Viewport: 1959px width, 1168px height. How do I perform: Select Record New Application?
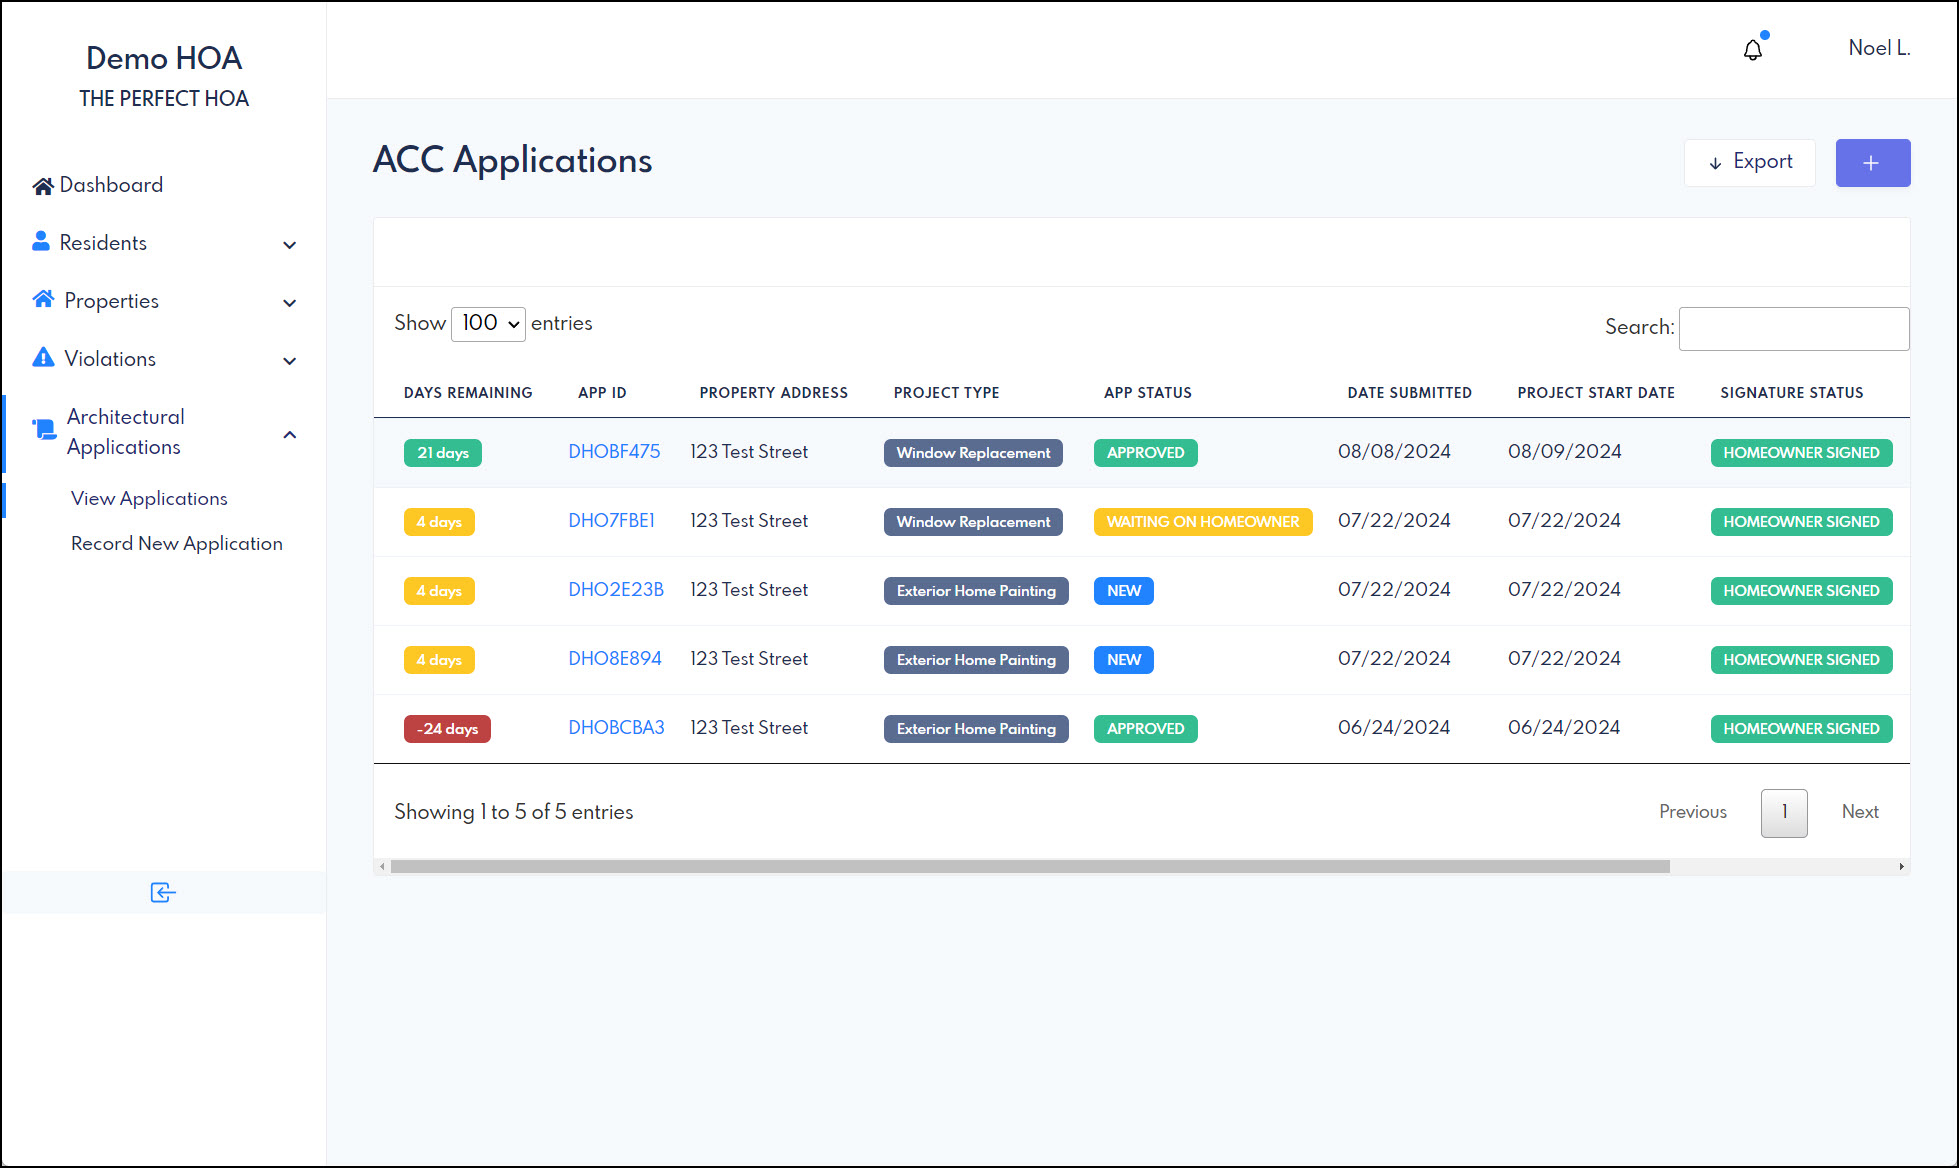(x=176, y=543)
